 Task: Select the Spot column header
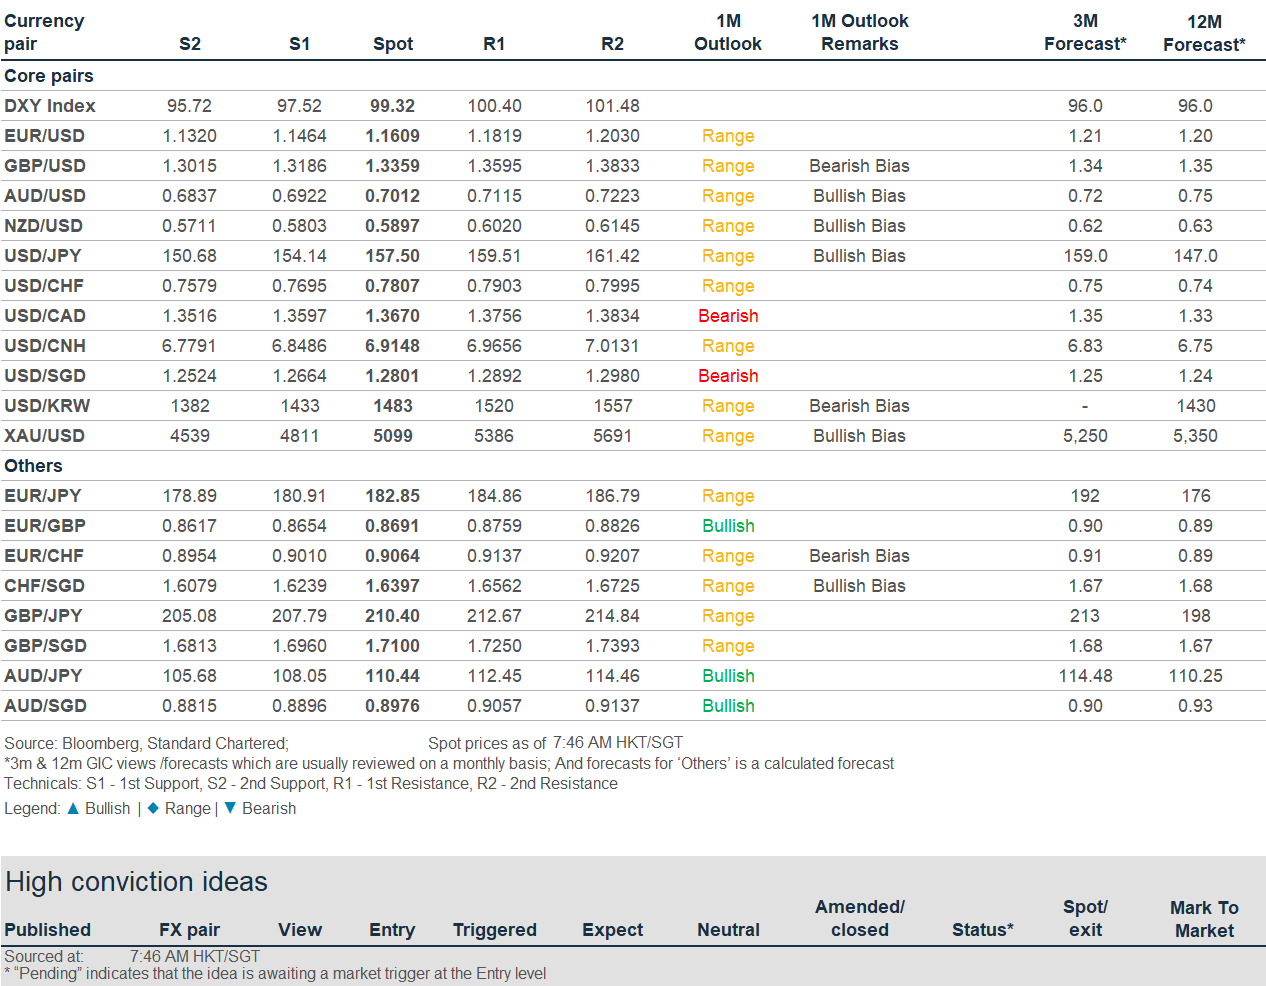point(393,44)
